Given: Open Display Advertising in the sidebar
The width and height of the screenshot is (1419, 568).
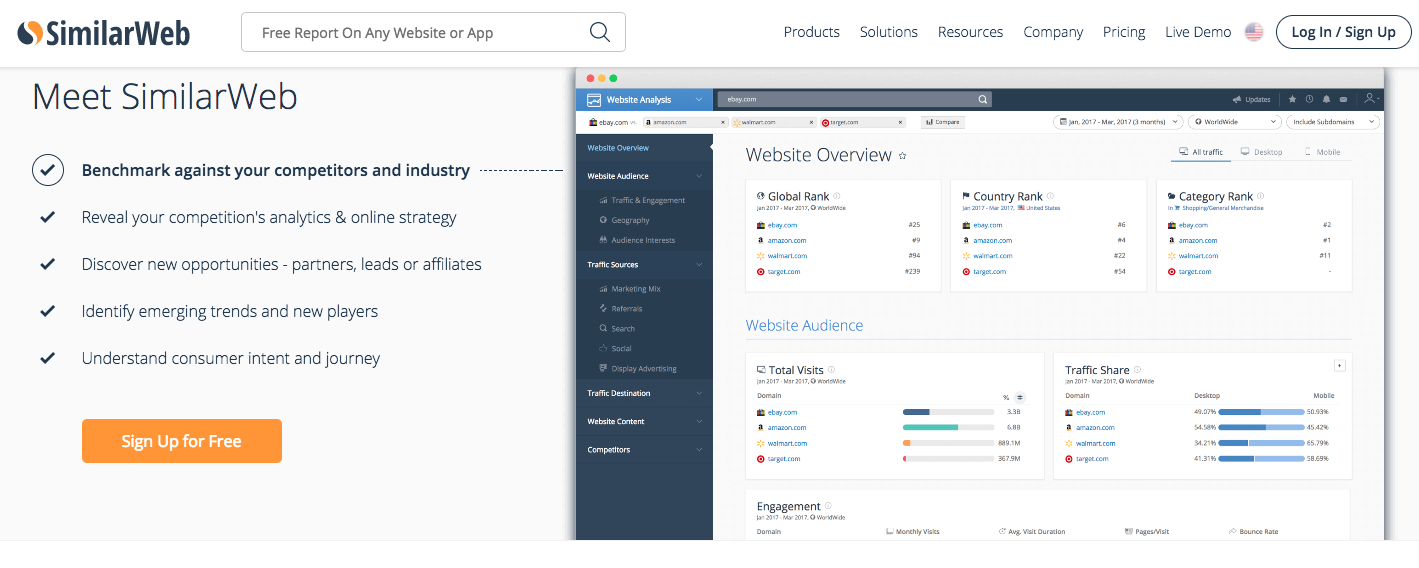Looking at the screenshot, I should click(638, 368).
